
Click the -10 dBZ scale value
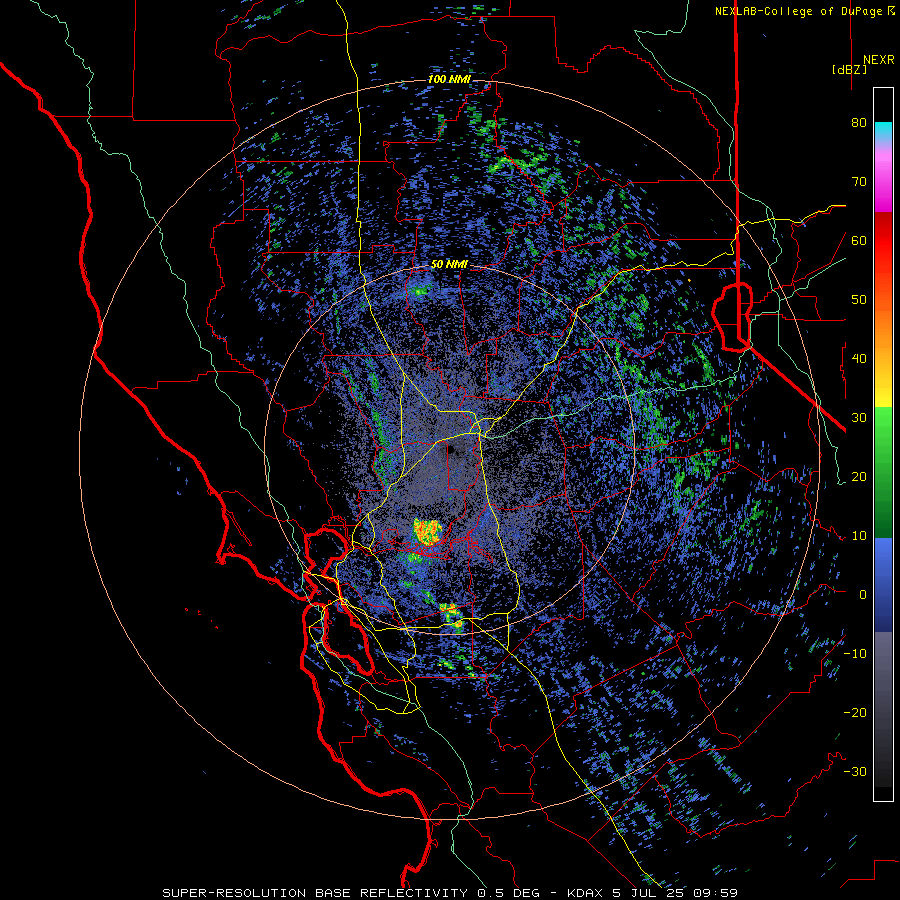(x=855, y=653)
